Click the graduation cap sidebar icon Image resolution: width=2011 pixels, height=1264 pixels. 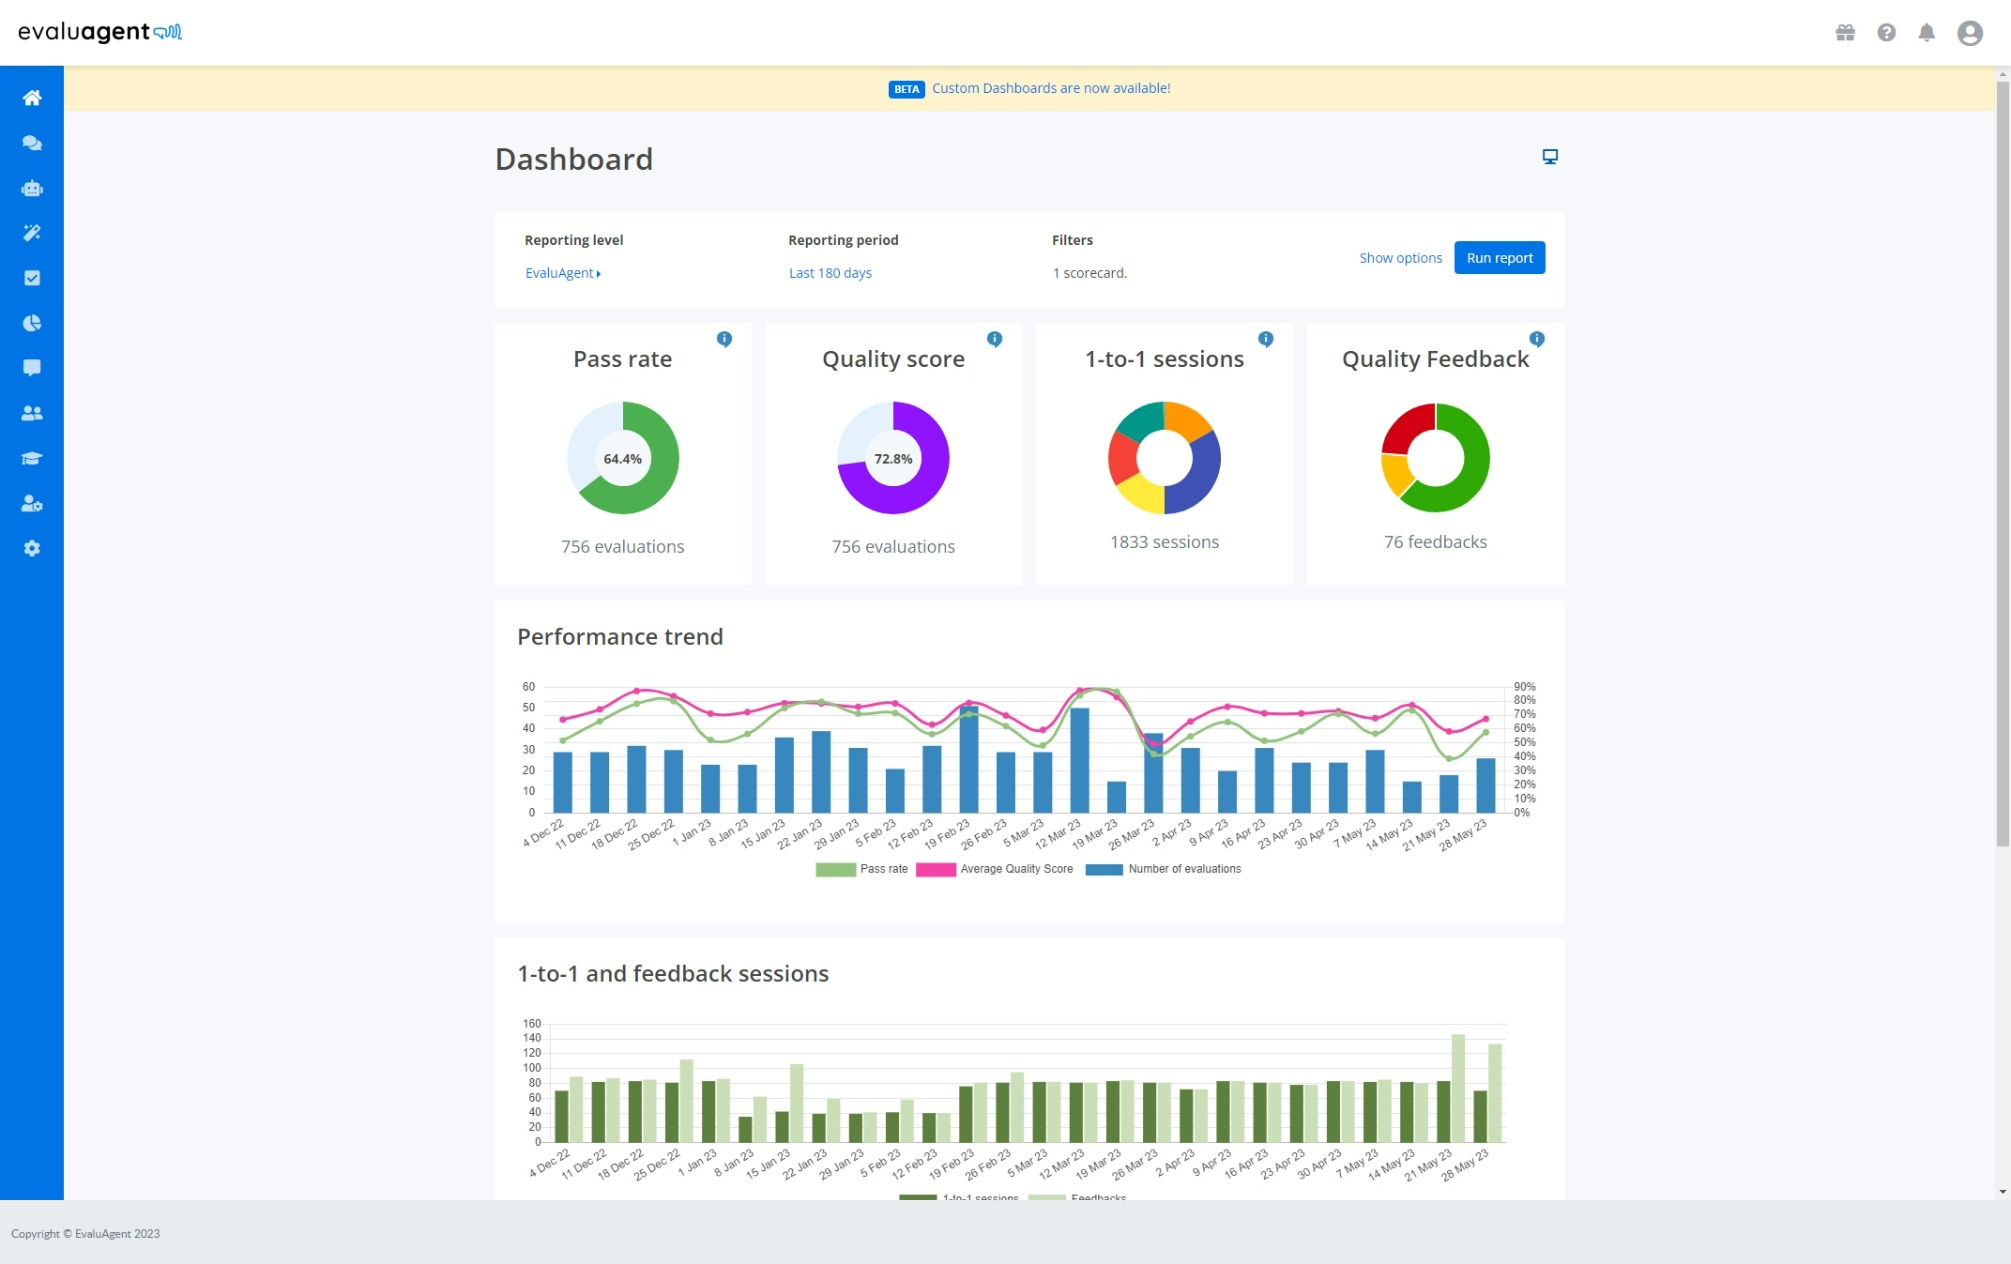32,458
